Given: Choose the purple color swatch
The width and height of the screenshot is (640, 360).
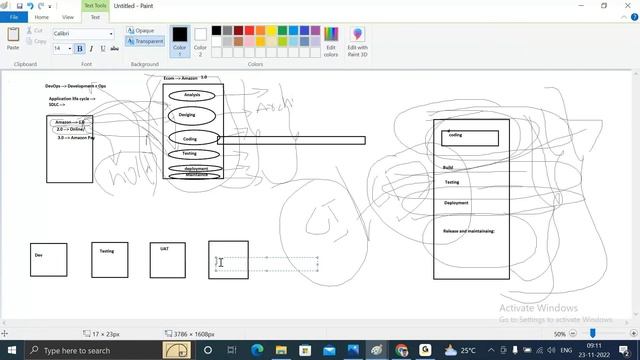Looking at the screenshot, I should coord(316,30).
